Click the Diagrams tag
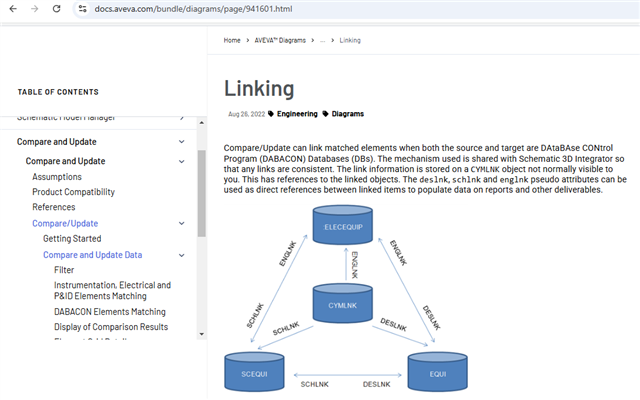The width and height of the screenshot is (640, 400). 347,114
